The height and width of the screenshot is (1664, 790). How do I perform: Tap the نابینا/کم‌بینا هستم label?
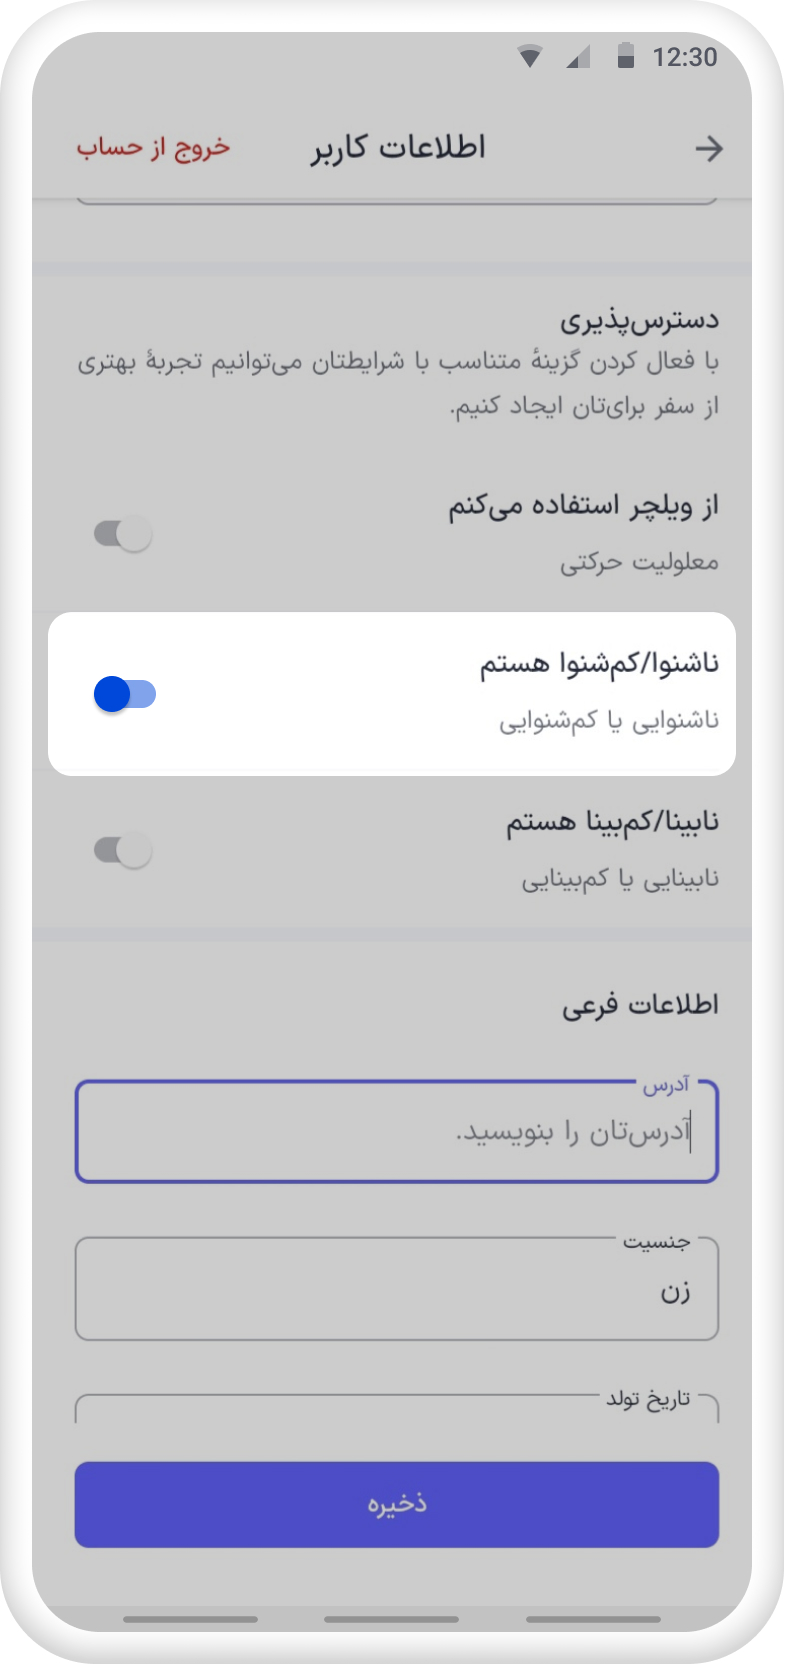coord(612,822)
